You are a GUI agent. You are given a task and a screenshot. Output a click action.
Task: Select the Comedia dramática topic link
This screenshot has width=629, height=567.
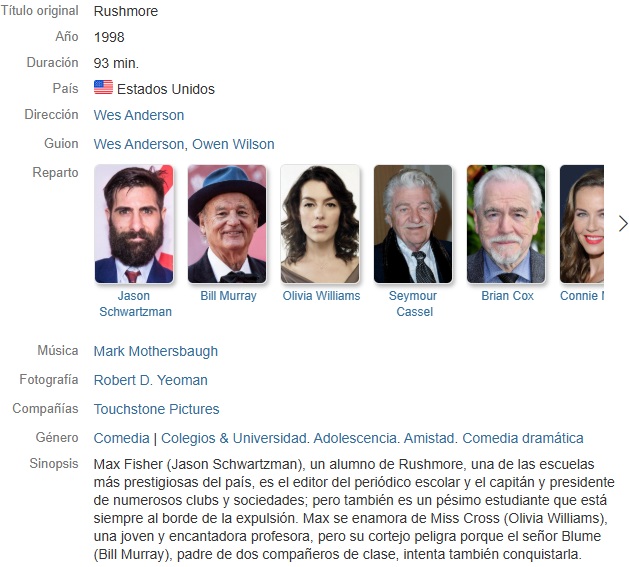(x=523, y=438)
